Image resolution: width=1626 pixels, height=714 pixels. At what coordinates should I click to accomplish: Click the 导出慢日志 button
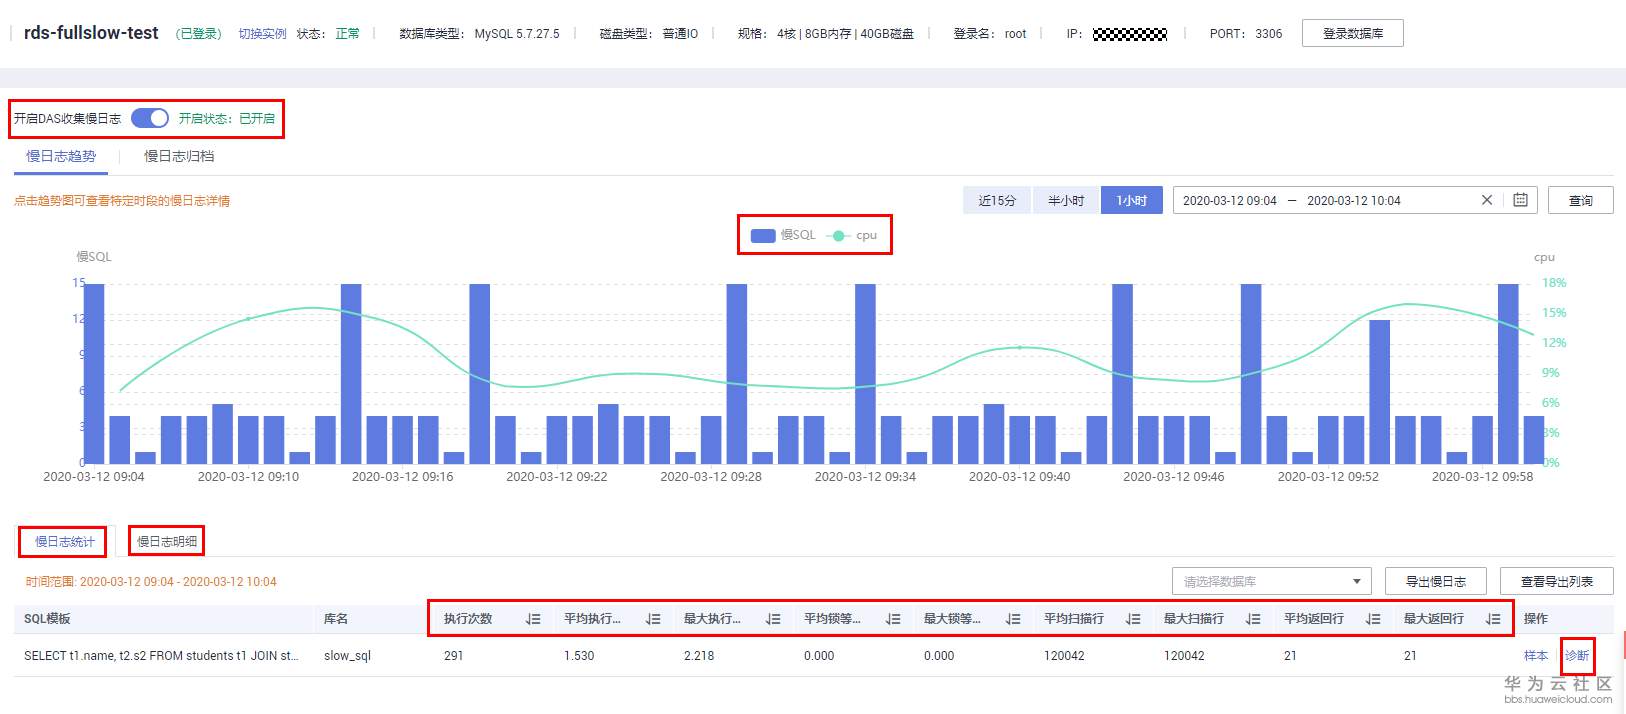pyautogui.click(x=1436, y=581)
